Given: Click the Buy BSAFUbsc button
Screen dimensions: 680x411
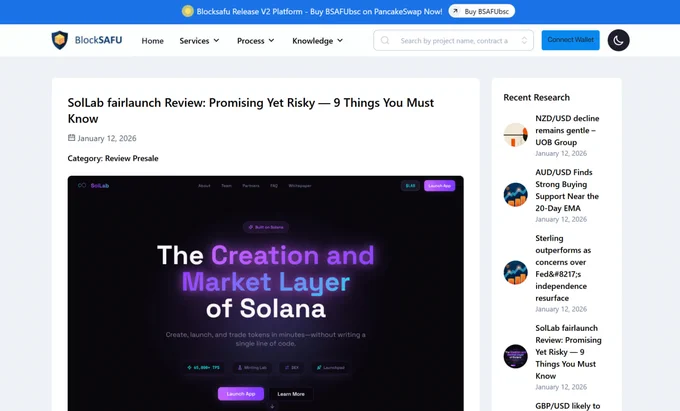Looking at the screenshot, I should pos(482,11).
